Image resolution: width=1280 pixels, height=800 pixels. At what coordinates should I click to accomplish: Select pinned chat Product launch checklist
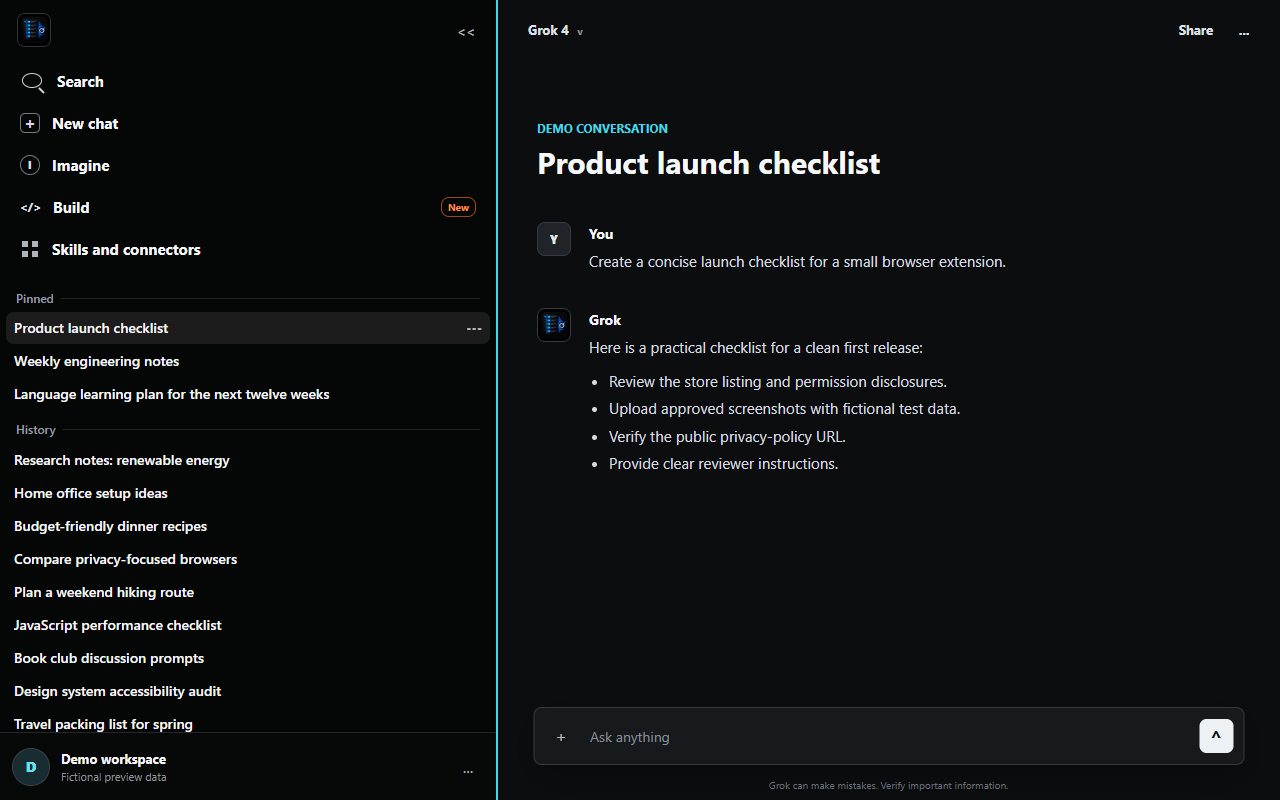click(248, 328)
